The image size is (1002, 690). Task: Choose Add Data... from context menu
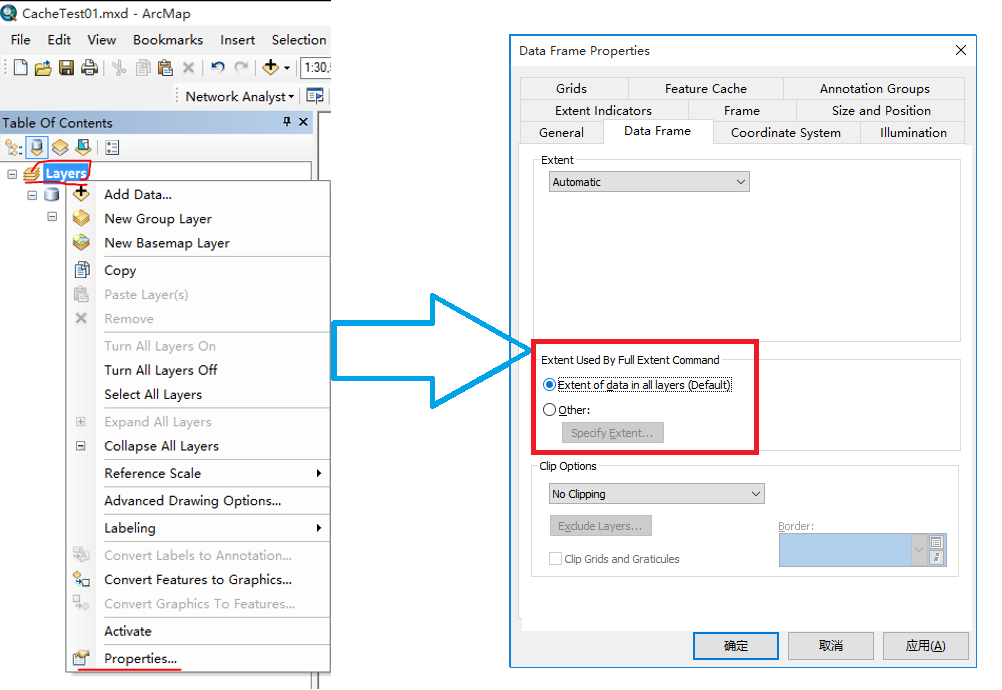pos(198,194)
